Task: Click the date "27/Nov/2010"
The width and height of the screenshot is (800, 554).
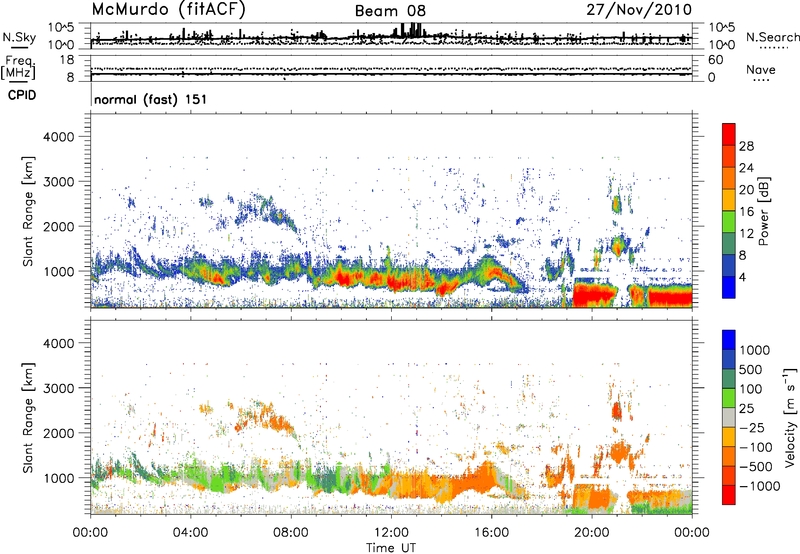Action: pos(639,10)
